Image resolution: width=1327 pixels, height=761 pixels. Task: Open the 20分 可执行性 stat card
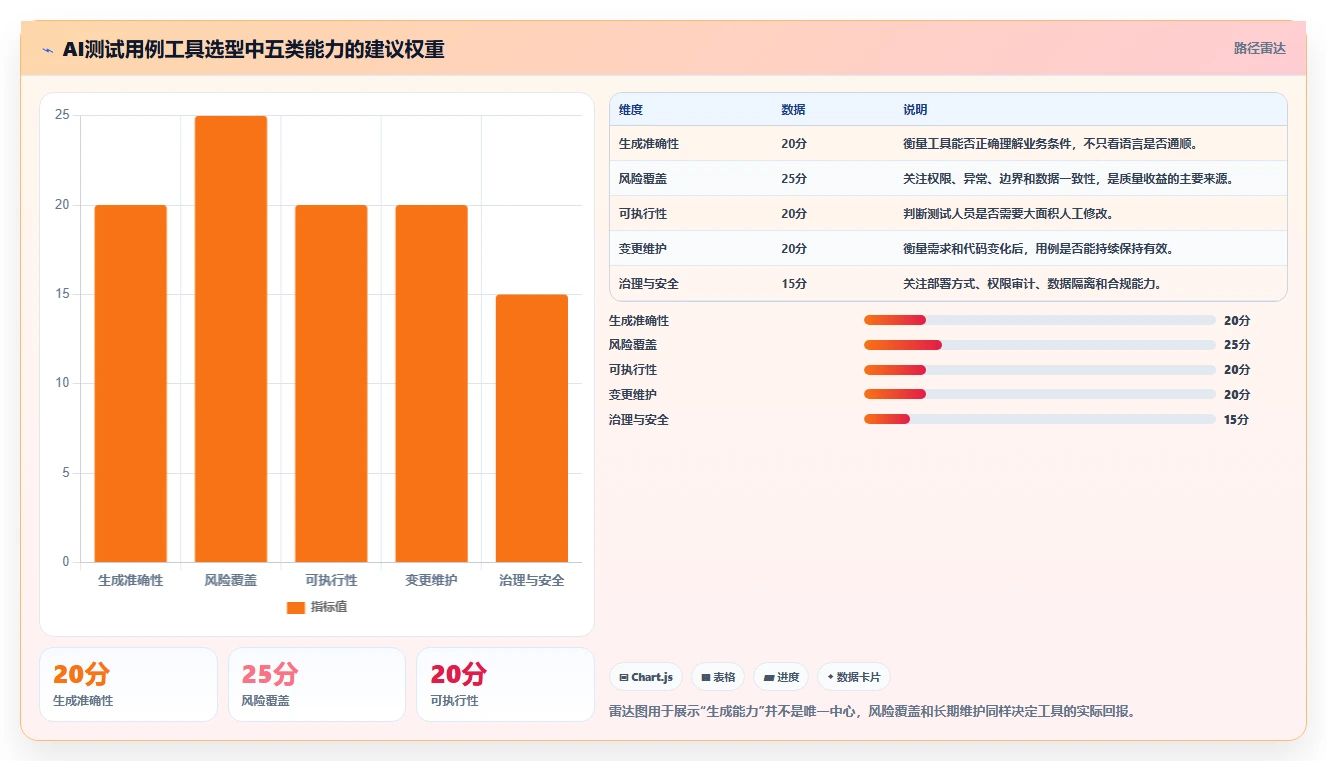coord(505,684)
